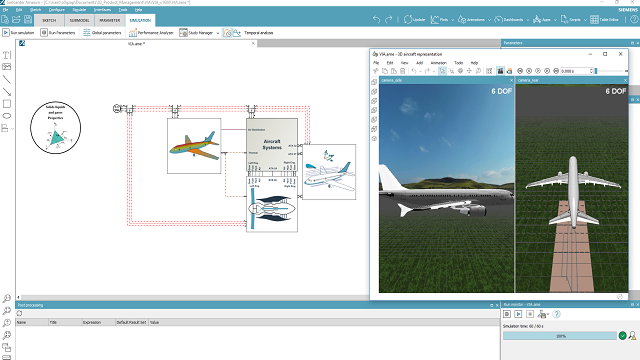This screenshot has width=640, height=360.
Task: Open the Animations toolbar button
Action: 471,19
